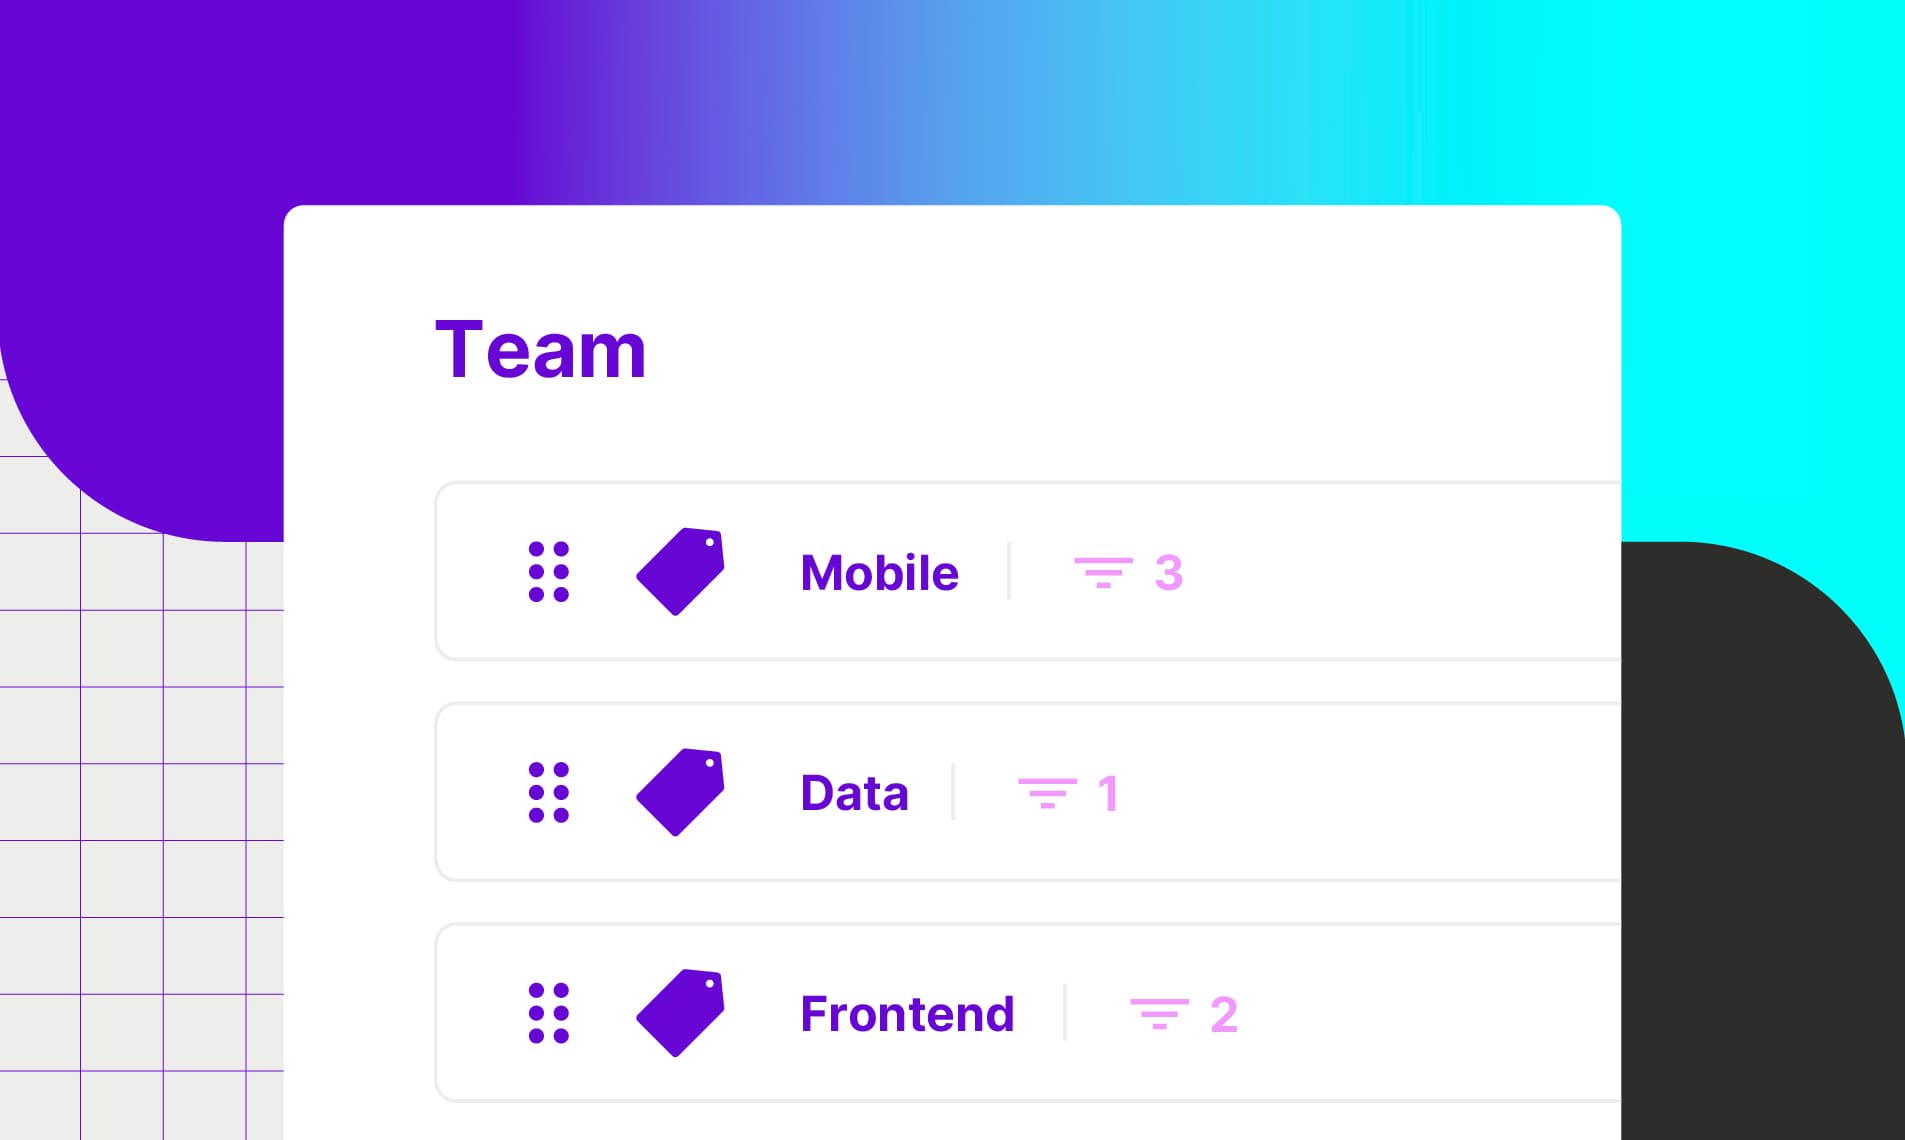
Task: Click the Frontend row's drag handle dots
Action: tap(548, 1013)
